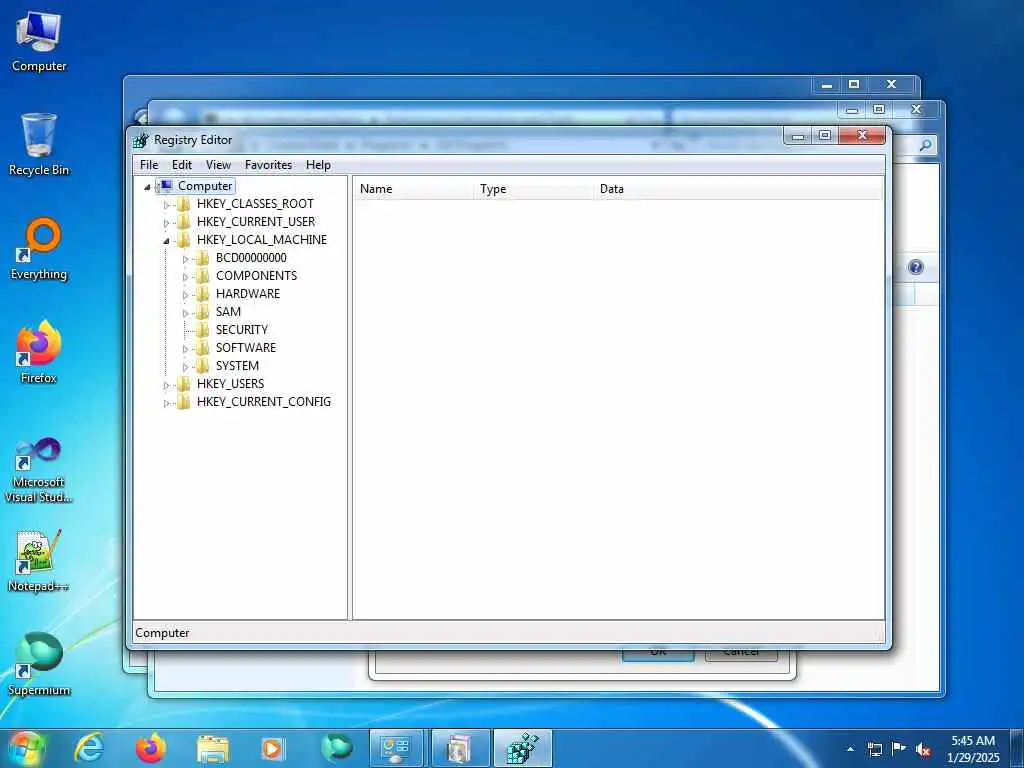Select the HKEY_CLASSES_ROOT label
Image resolution: width=1024 pixels, height=768 pixels.
(x=255, y=204)
